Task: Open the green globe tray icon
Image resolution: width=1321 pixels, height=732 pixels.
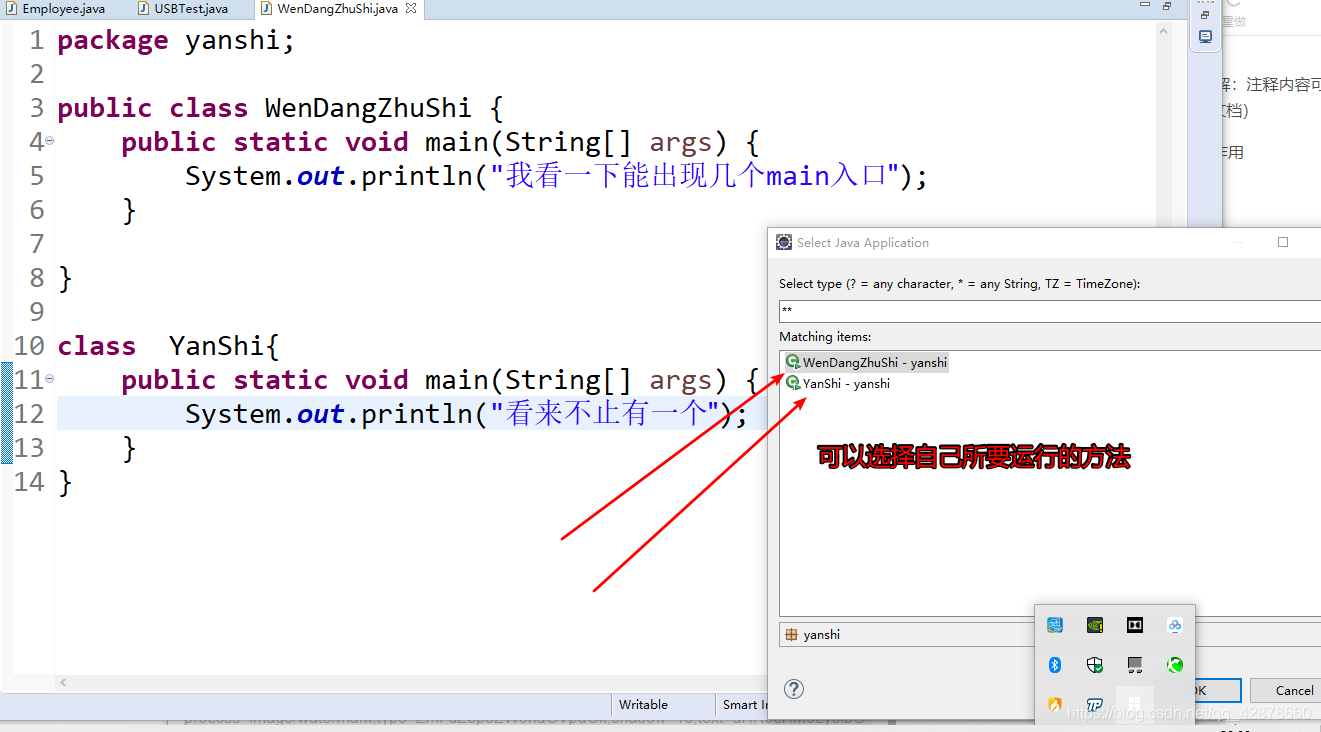Action: [x=1175, y=665]
